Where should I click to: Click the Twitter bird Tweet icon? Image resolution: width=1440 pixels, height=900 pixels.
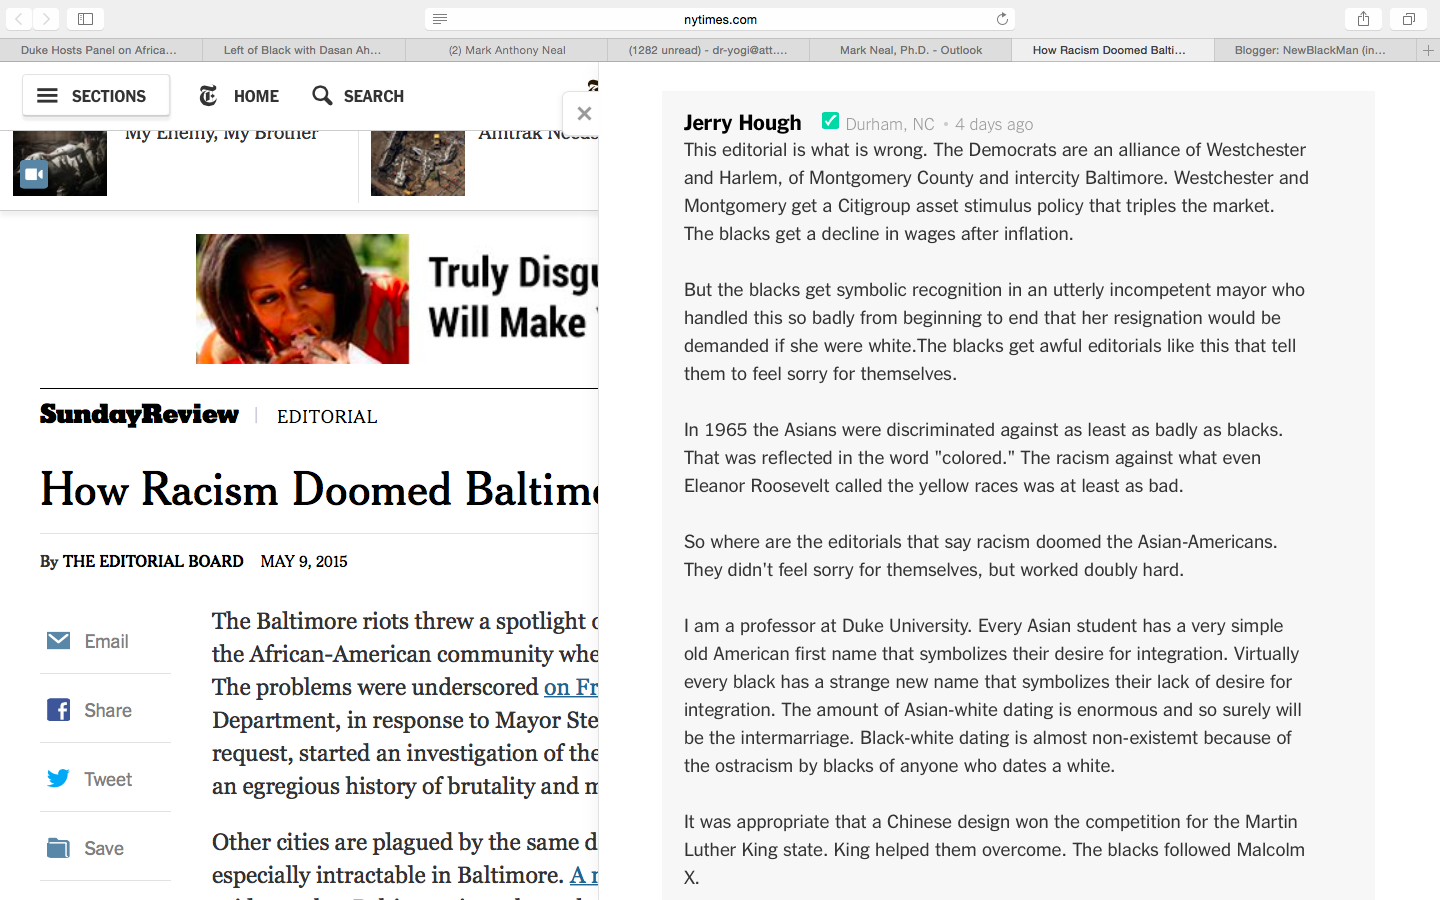pos(59,779)
